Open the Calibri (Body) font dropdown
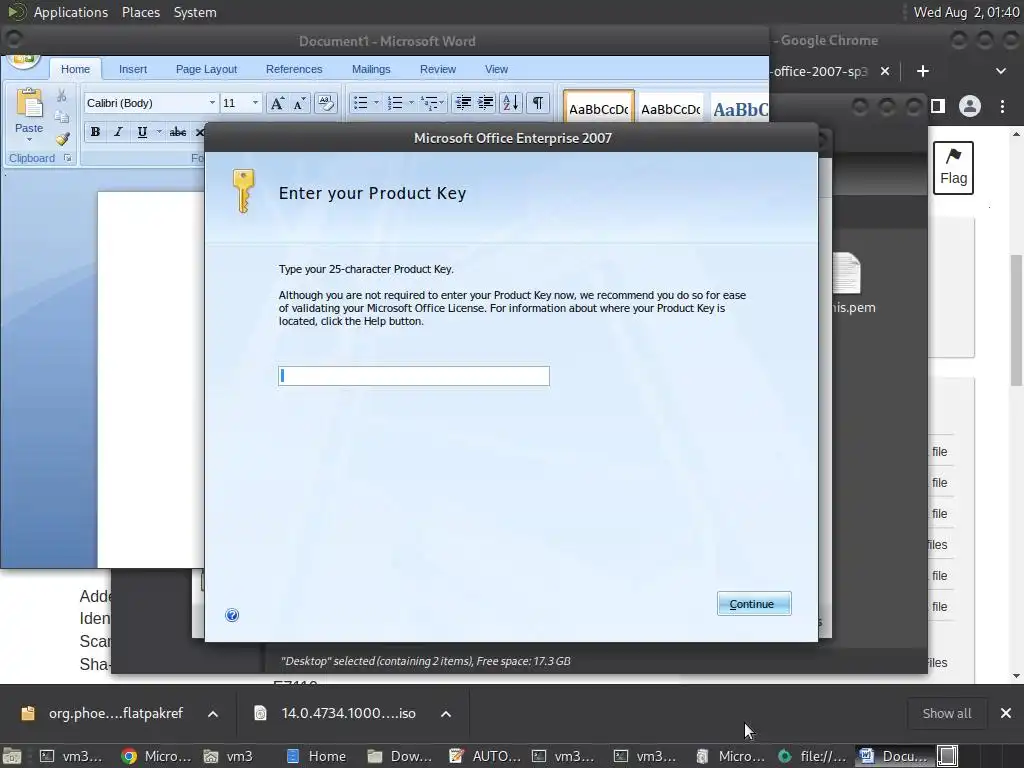 pos(212,103)
